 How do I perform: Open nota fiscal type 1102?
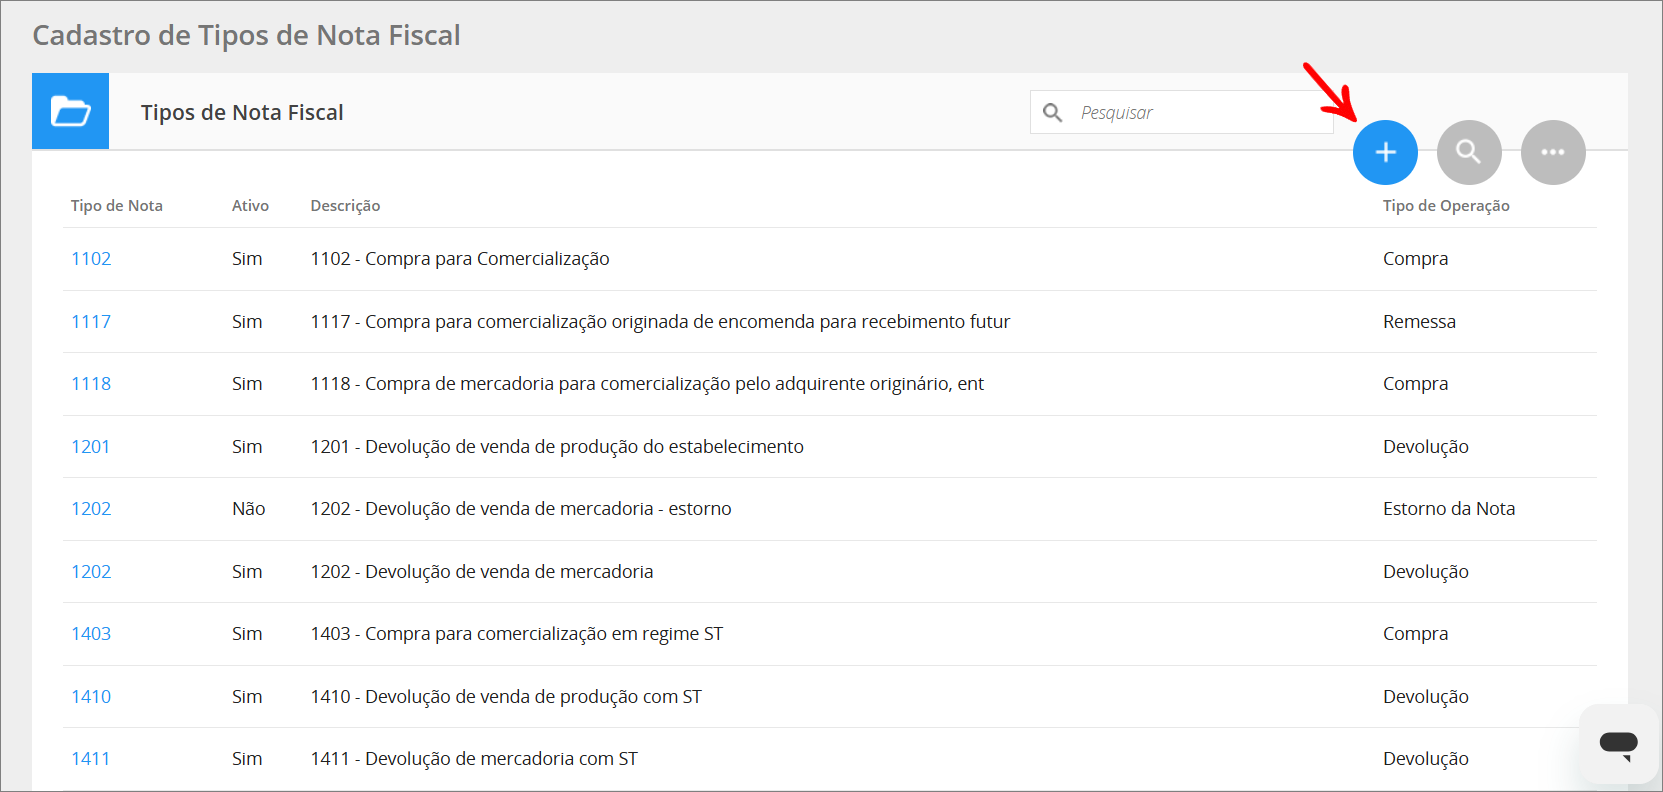pyautogui.click(x=91, y=259)
